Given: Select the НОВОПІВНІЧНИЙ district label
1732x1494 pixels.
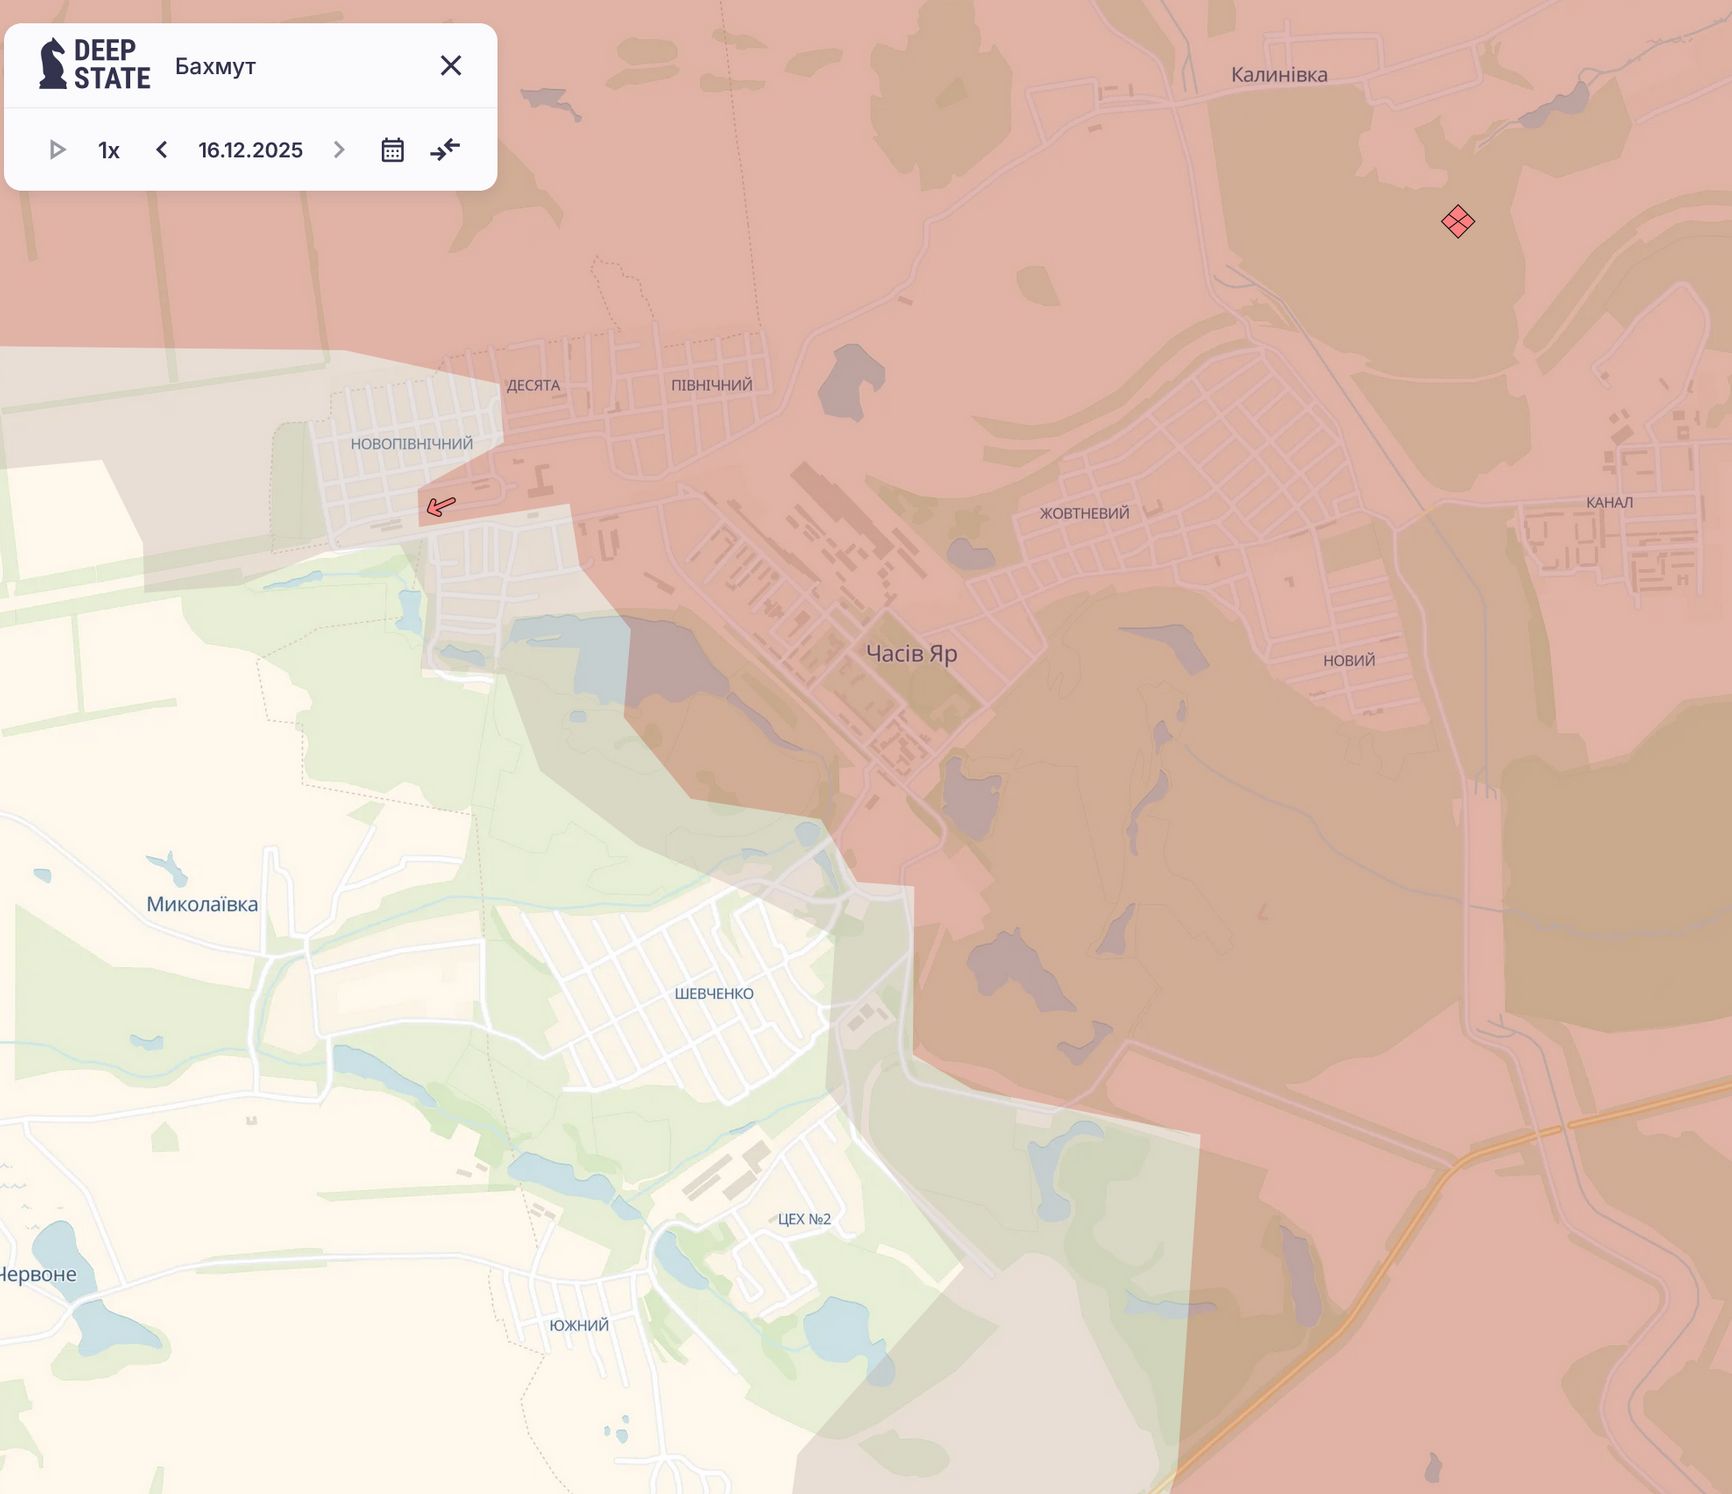Looking at the screenshot, I should point(411,444).
